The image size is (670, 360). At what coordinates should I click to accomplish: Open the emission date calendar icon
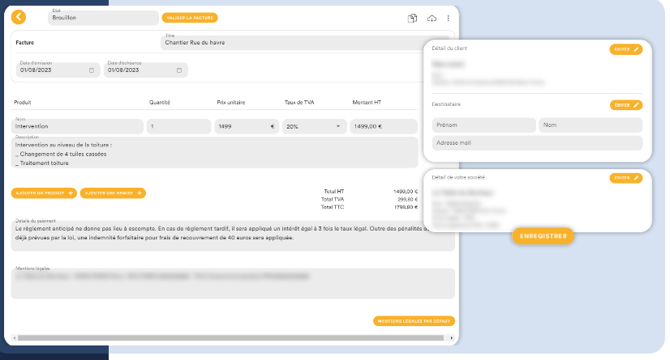point(91,70)
